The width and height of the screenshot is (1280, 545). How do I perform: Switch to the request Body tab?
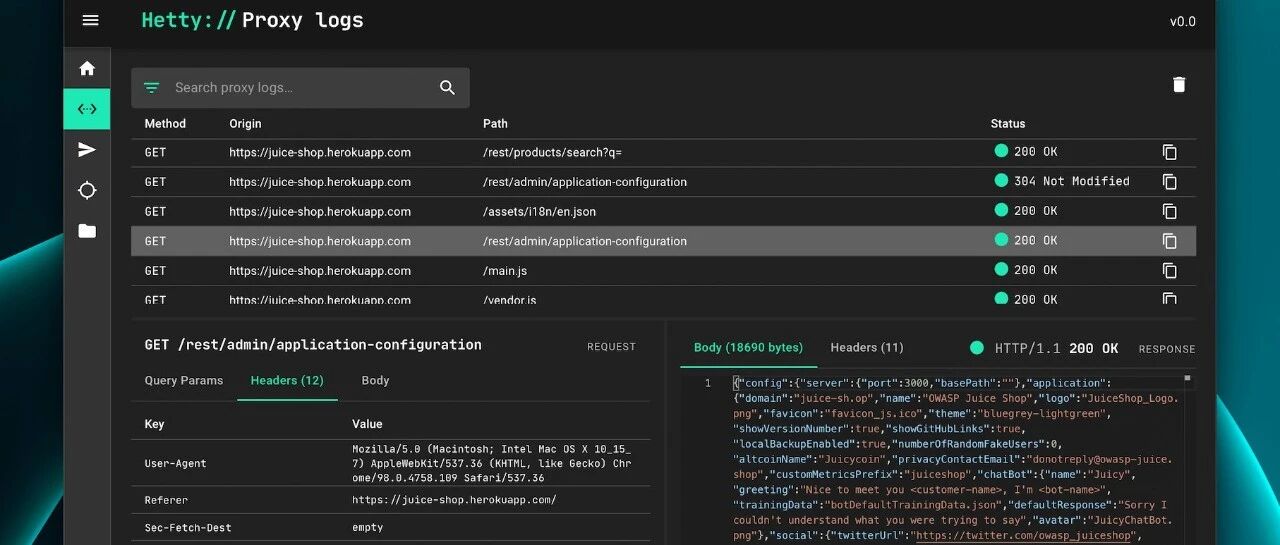tap(375, 380)
